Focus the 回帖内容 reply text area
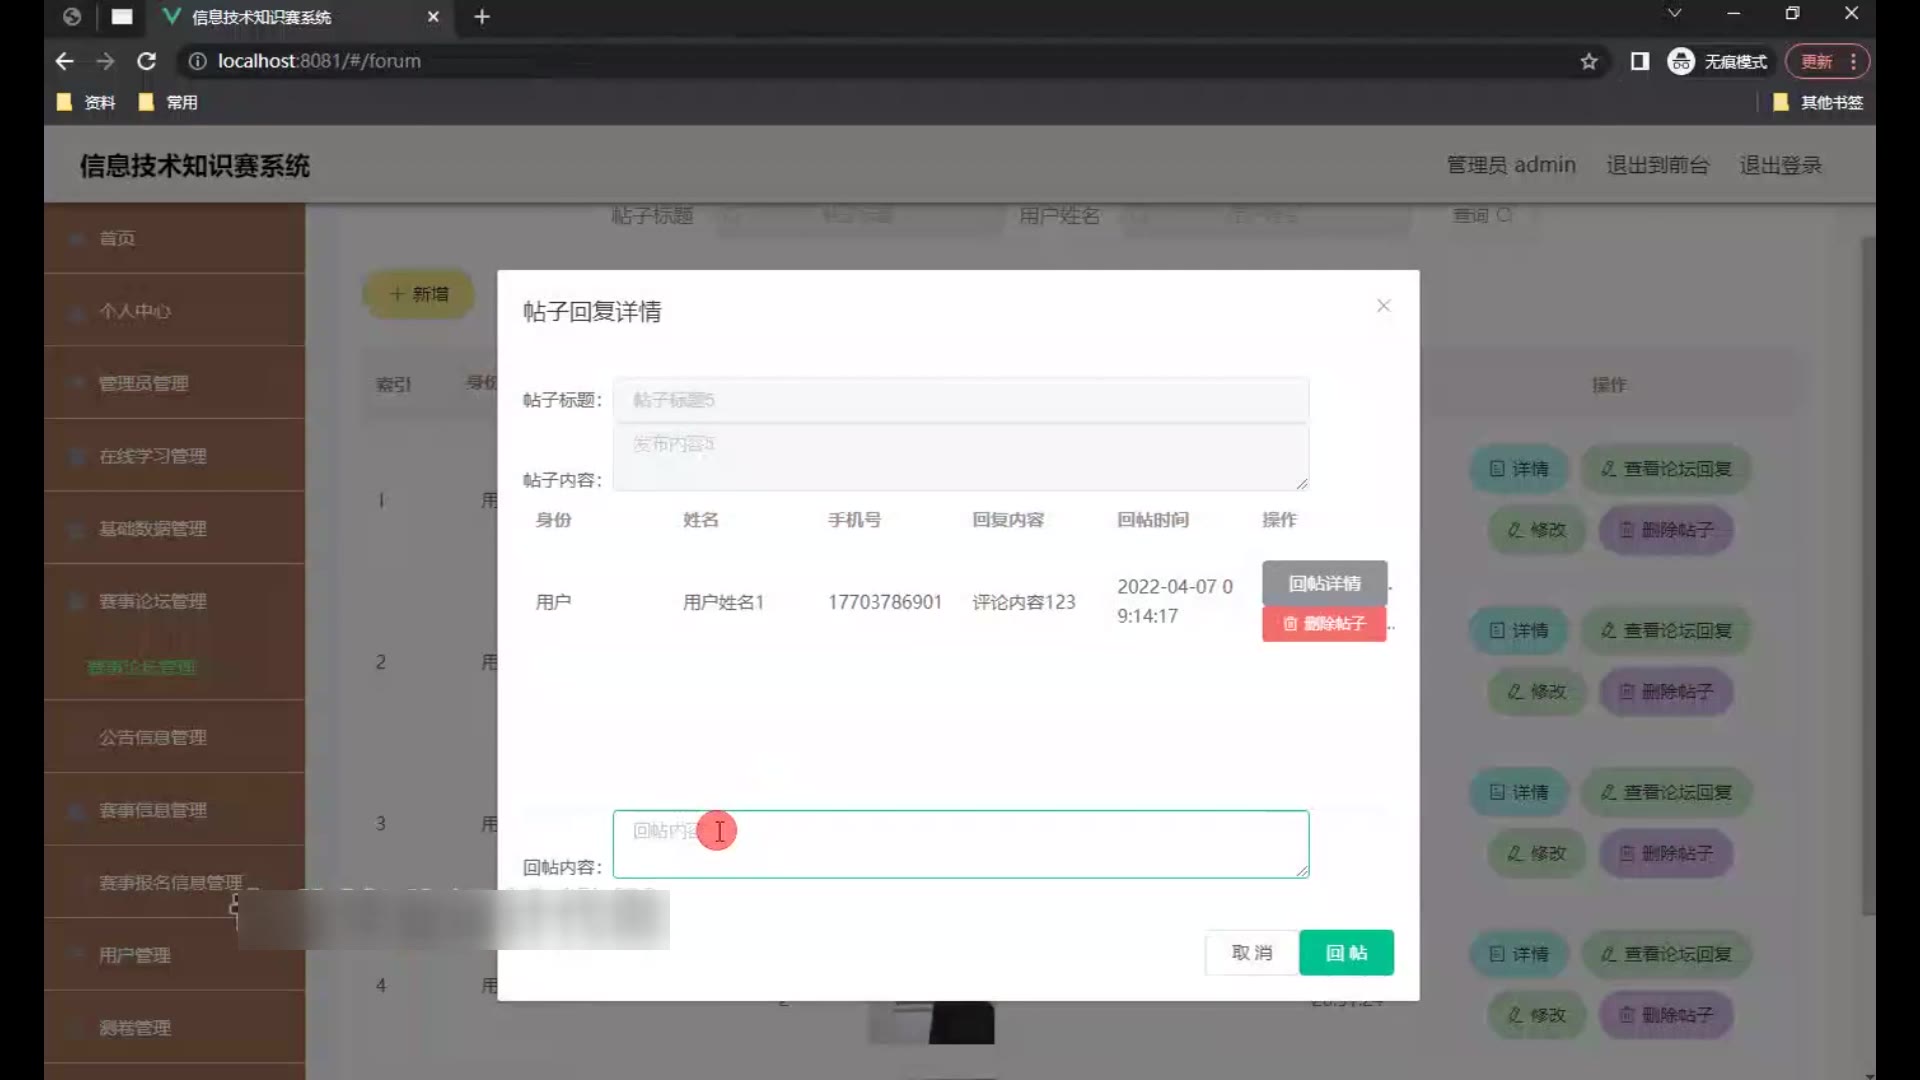1920x1080 pixels. (960, 845)
